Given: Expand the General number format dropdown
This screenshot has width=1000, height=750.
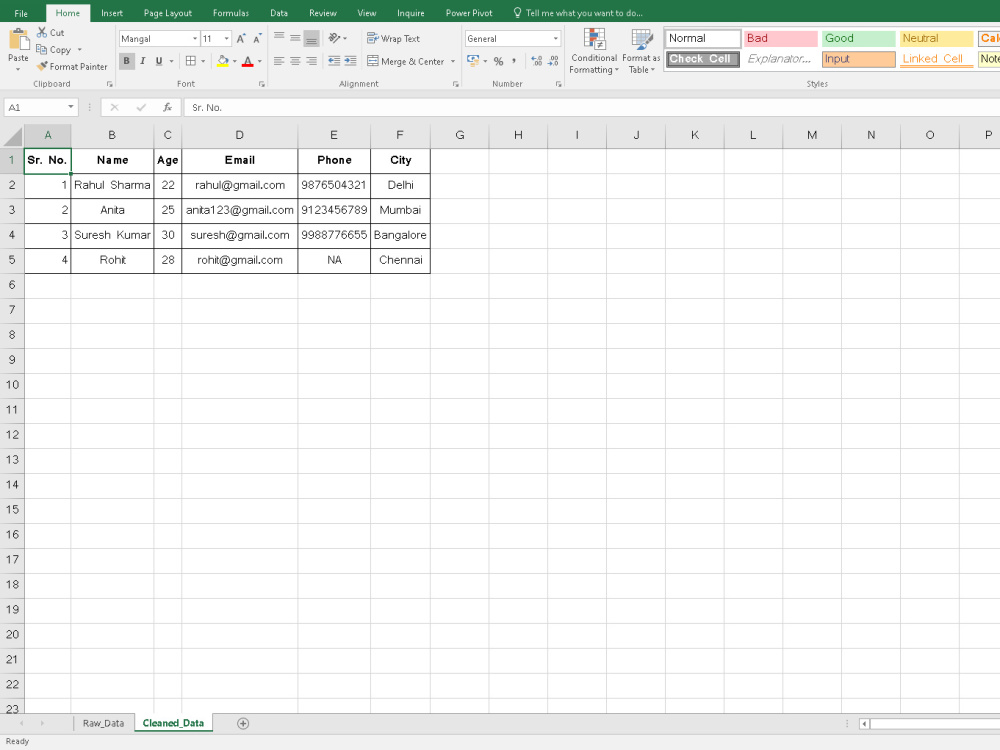Looking at the screenshot, I should coord(555,39).
